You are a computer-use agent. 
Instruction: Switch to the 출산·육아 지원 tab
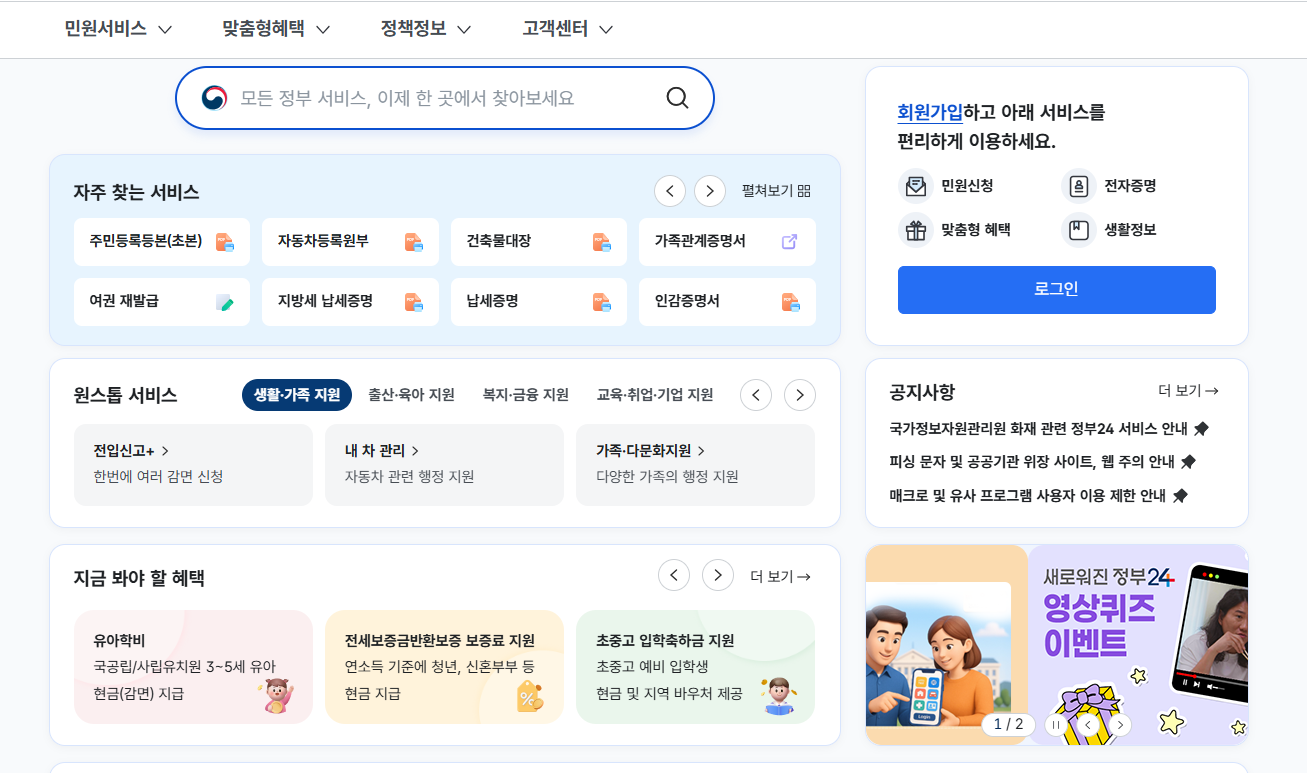tap(410, 394)
